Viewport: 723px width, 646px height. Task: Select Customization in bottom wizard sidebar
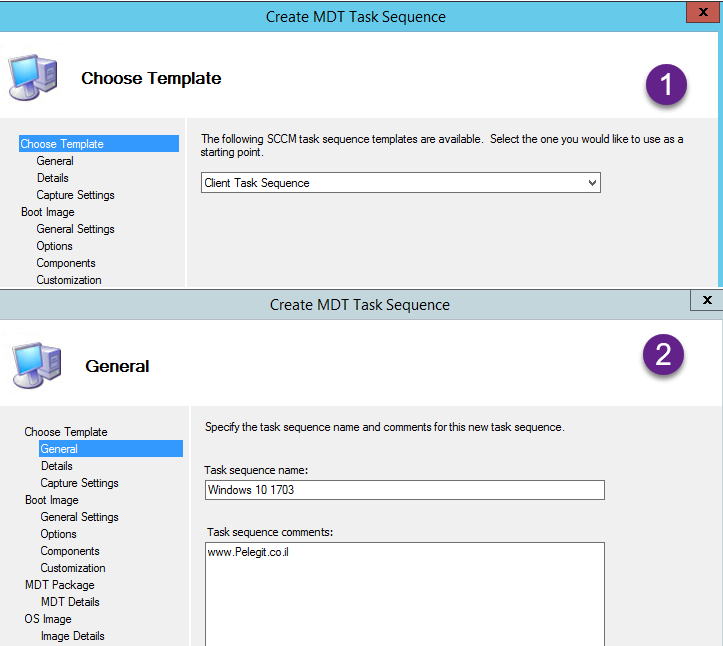pos(73,568)
